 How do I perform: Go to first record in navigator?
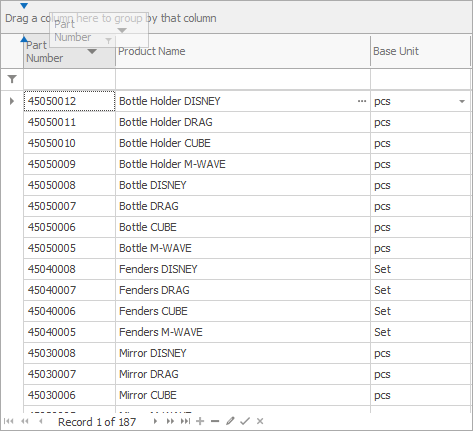tap(9, 421)
